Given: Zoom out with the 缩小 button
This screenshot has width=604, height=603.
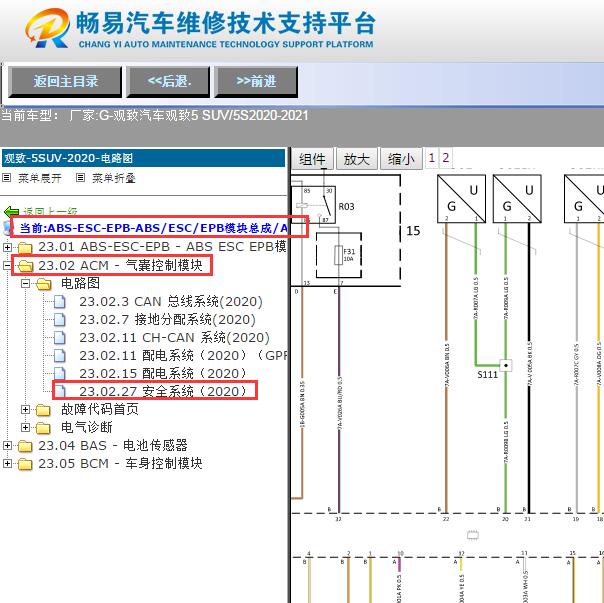Looking at the screenshot, I should coord(401,159).
